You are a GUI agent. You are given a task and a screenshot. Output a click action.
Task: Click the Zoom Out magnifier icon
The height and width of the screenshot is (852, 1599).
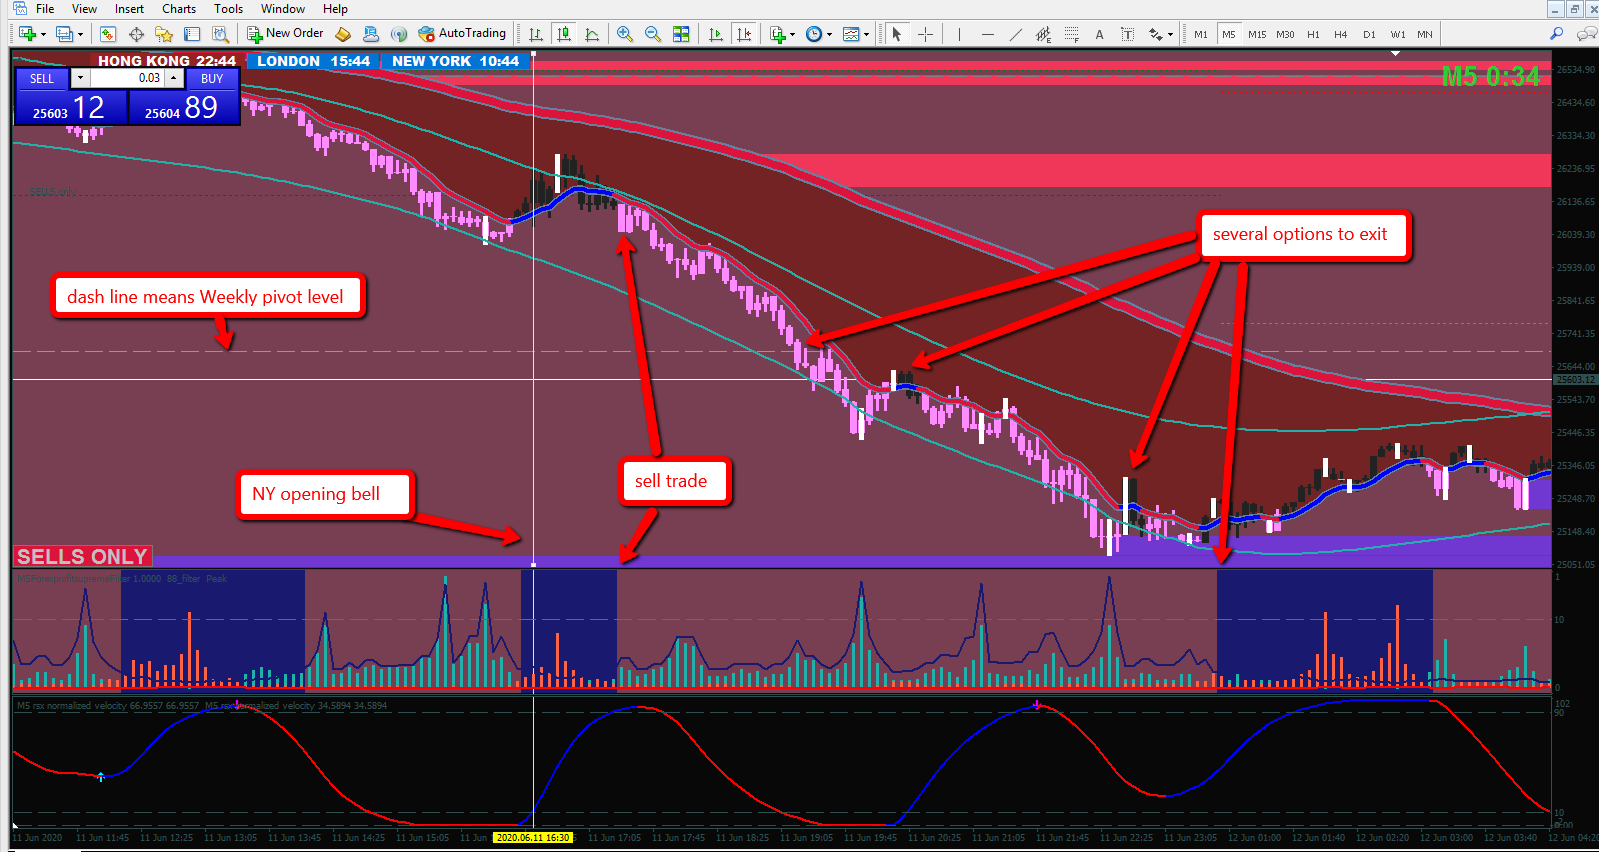click(653, 34)
